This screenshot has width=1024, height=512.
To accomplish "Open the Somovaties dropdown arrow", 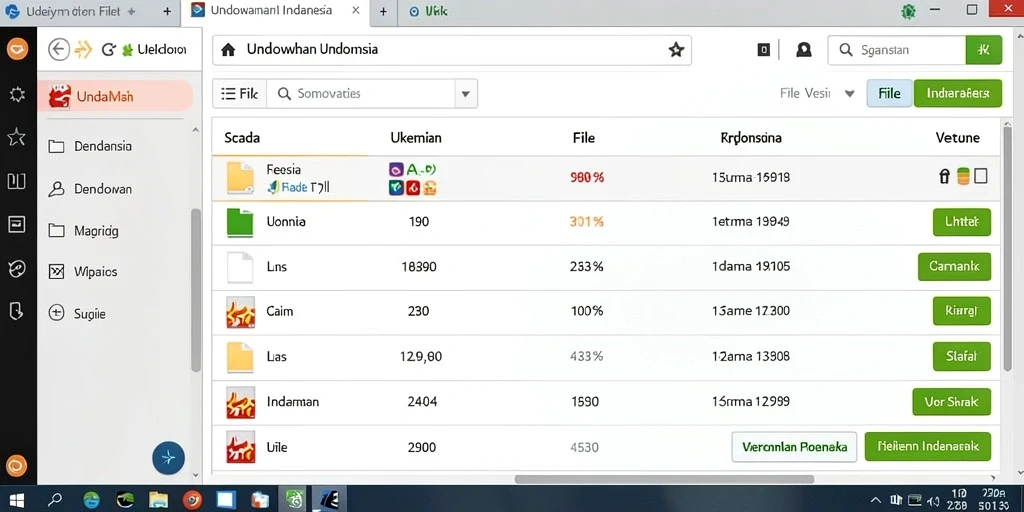I will (x=465, y=93).
